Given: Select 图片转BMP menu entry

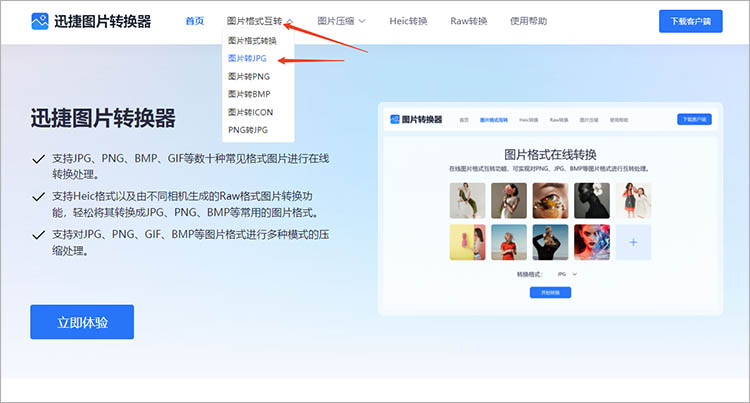Looking at the screenshot, I should click(249, 94).
